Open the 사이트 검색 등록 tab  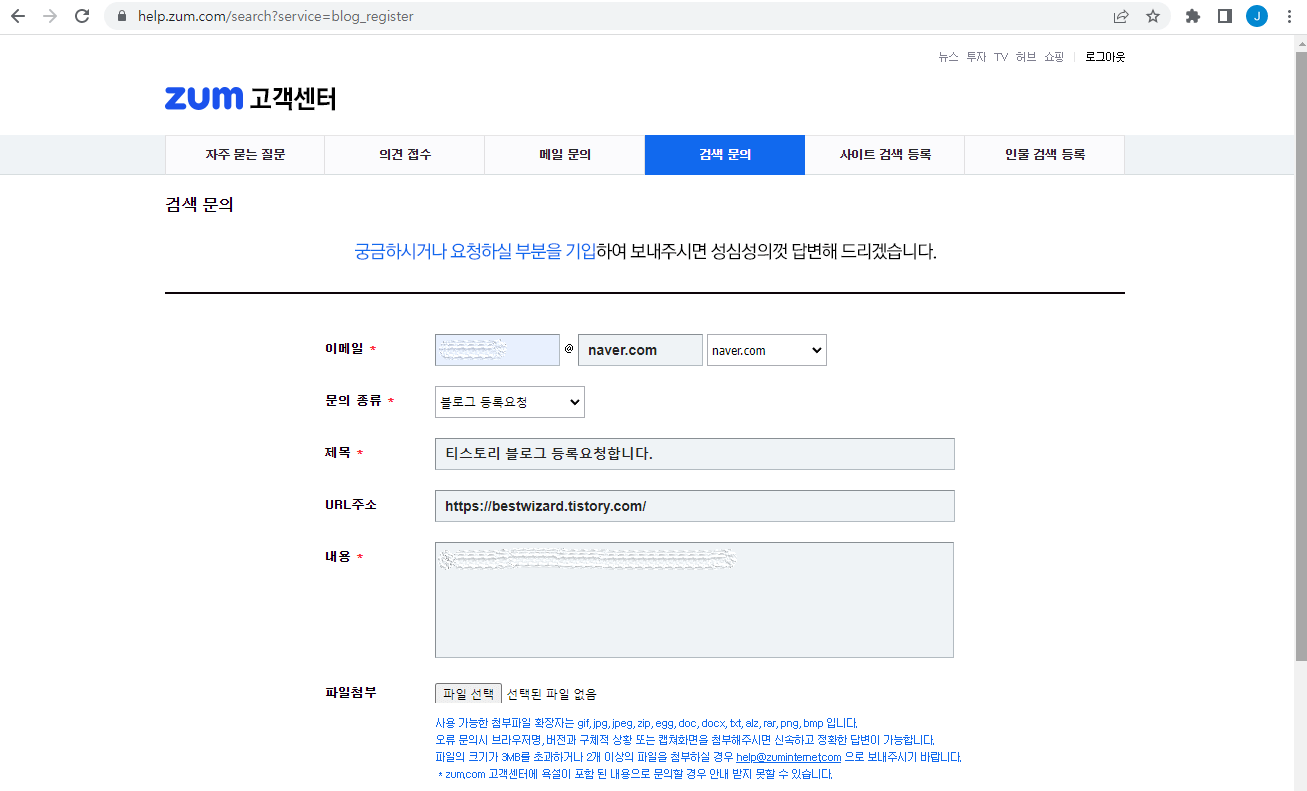(884, 155)
